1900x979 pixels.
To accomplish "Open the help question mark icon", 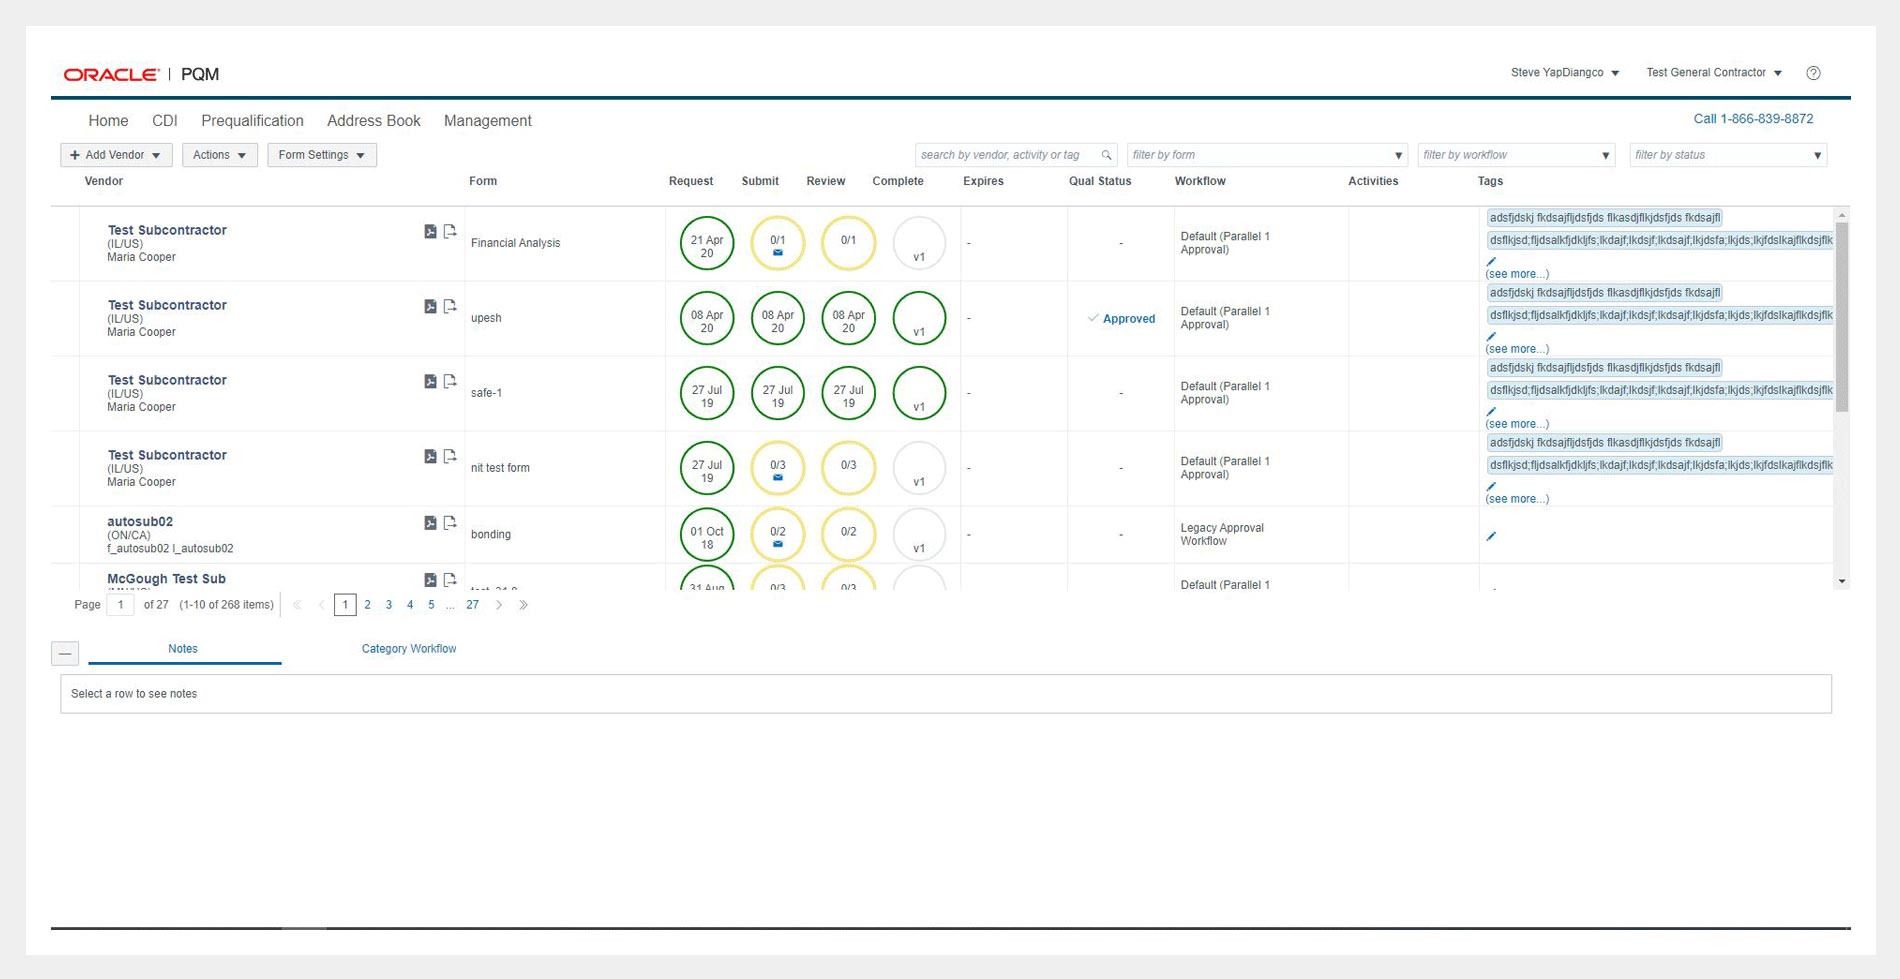I will [1813, 73].
